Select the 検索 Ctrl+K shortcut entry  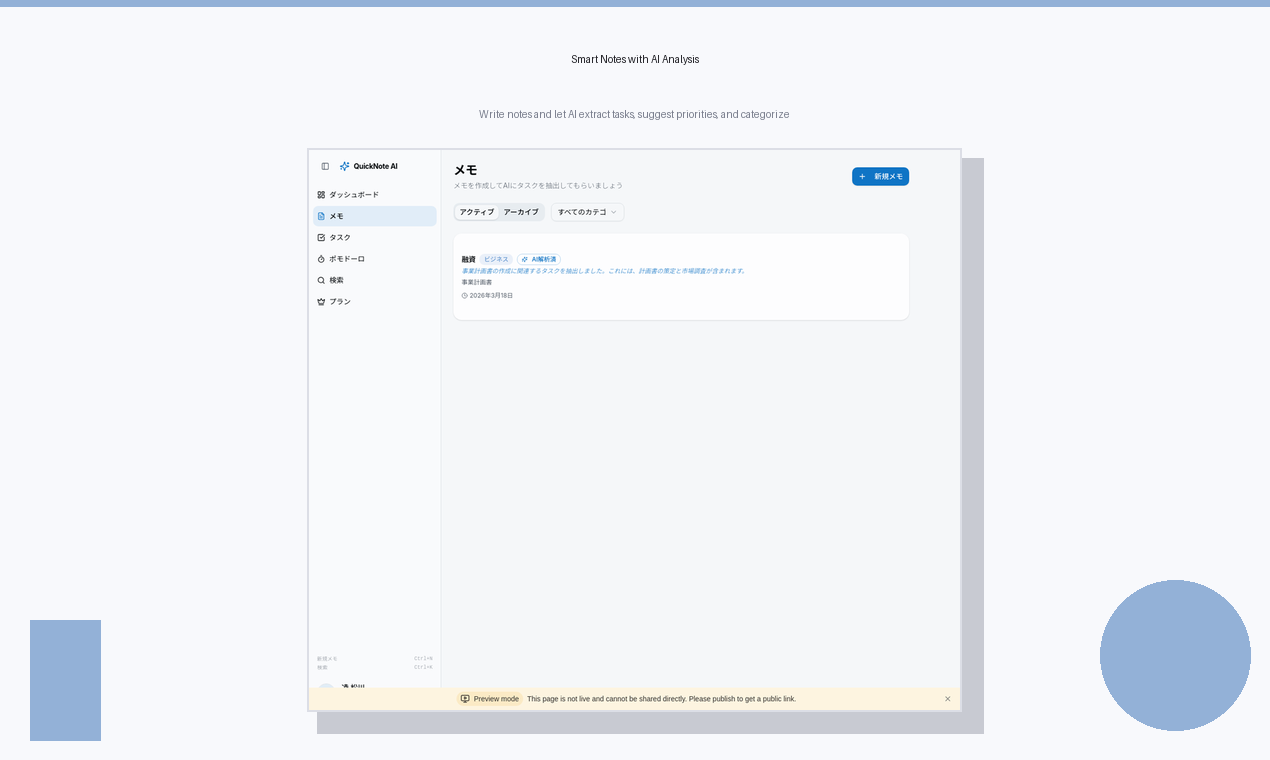375,666
